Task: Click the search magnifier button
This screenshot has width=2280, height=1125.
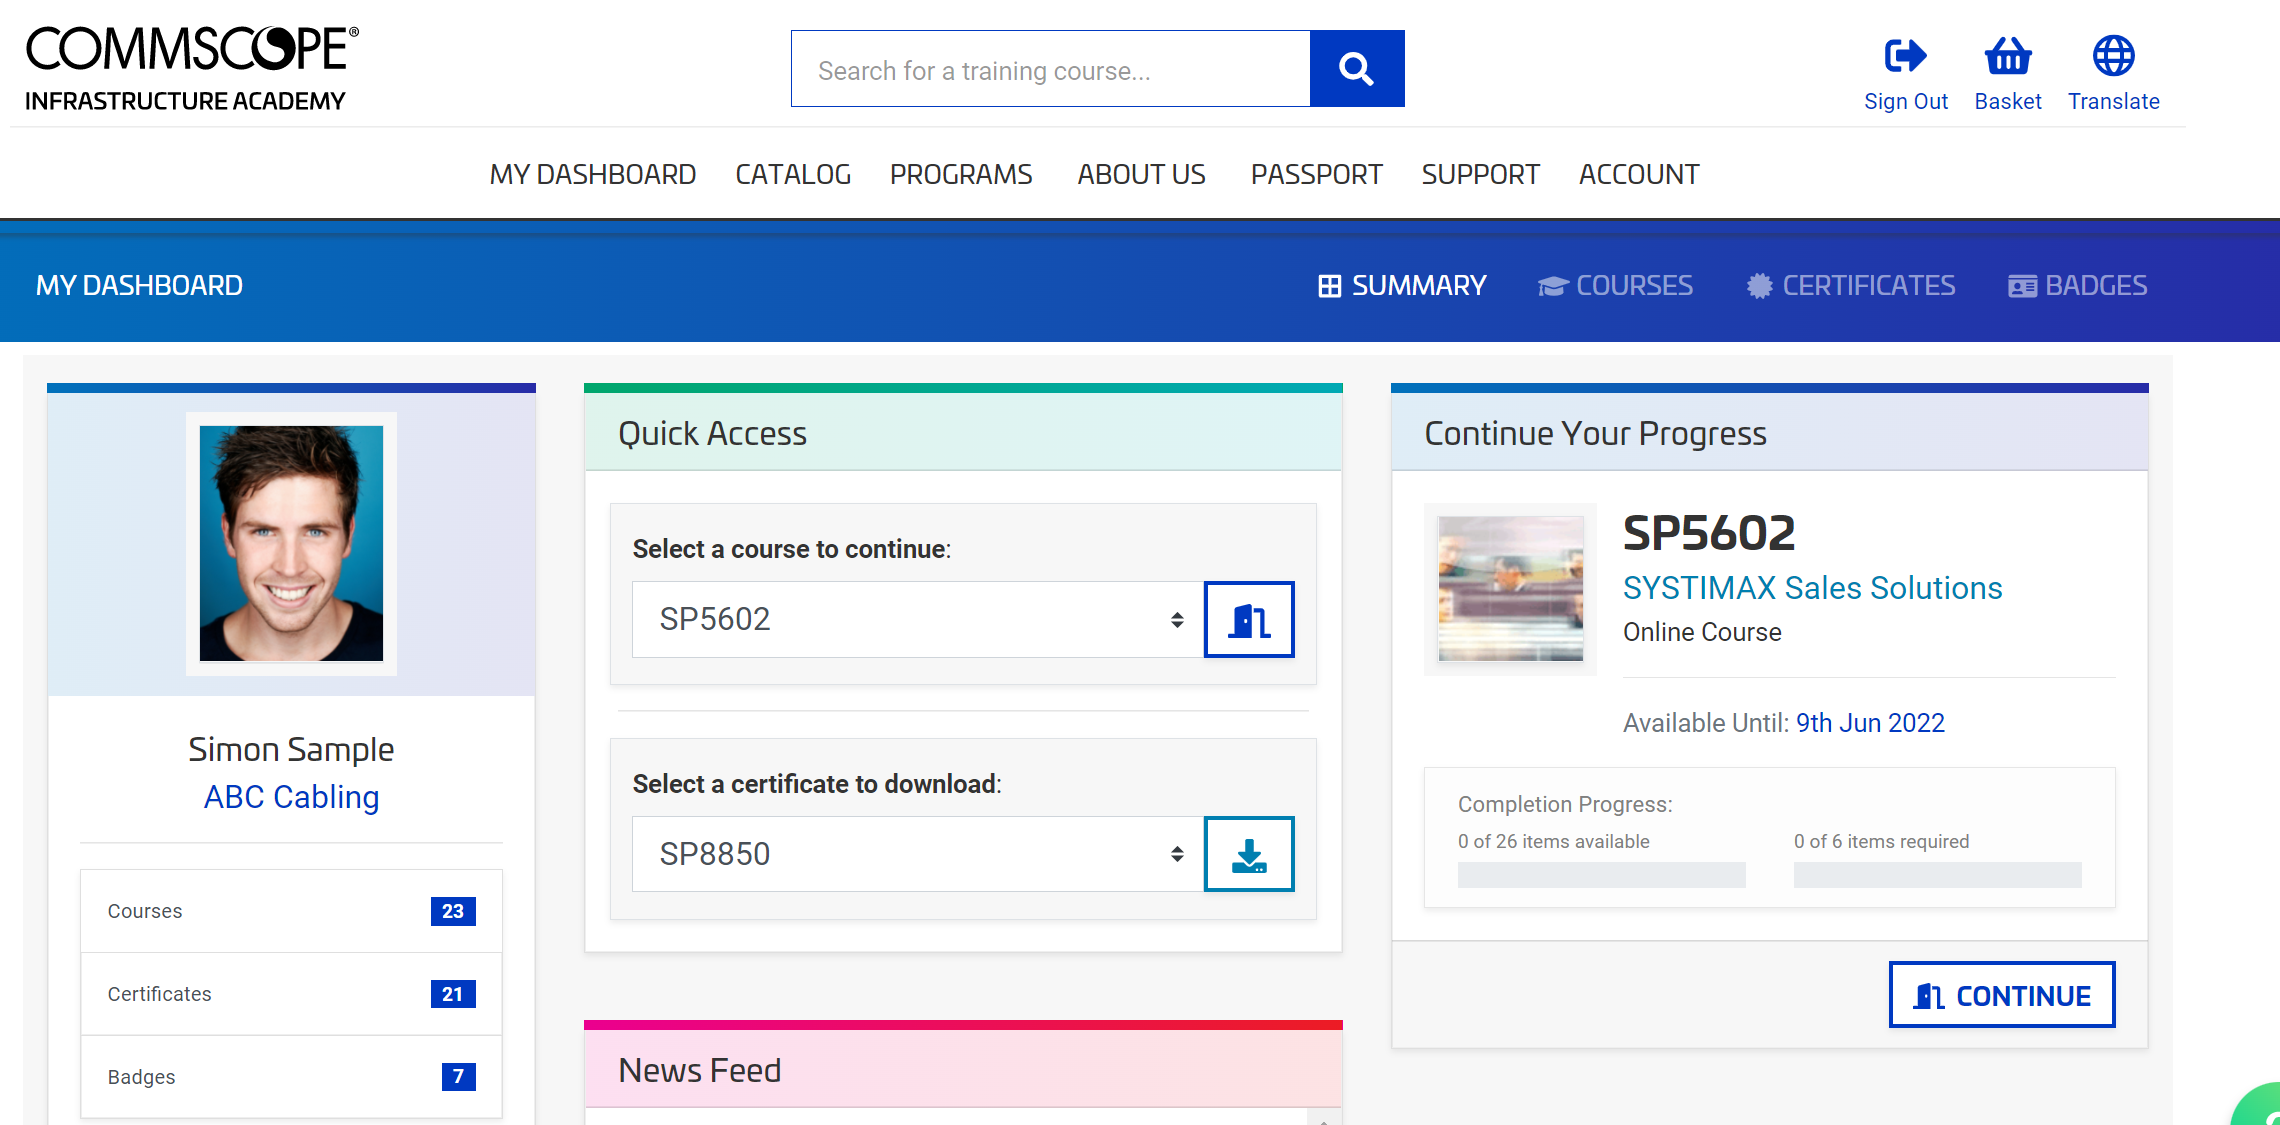Action: pos(1356,69)
